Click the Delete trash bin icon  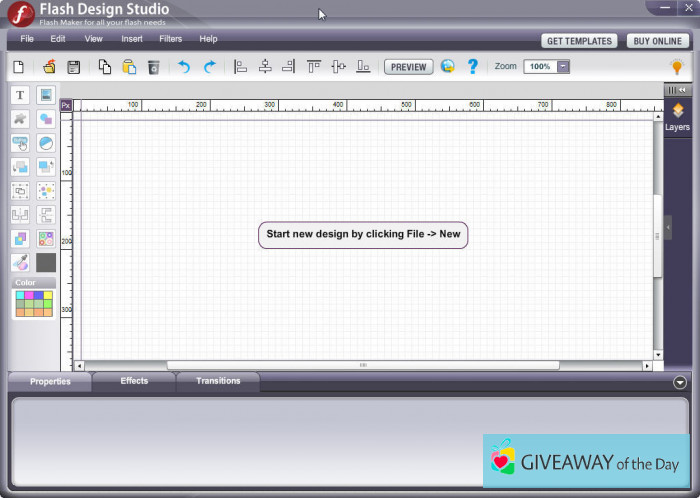pyautogui.click(x=153, y=67)
